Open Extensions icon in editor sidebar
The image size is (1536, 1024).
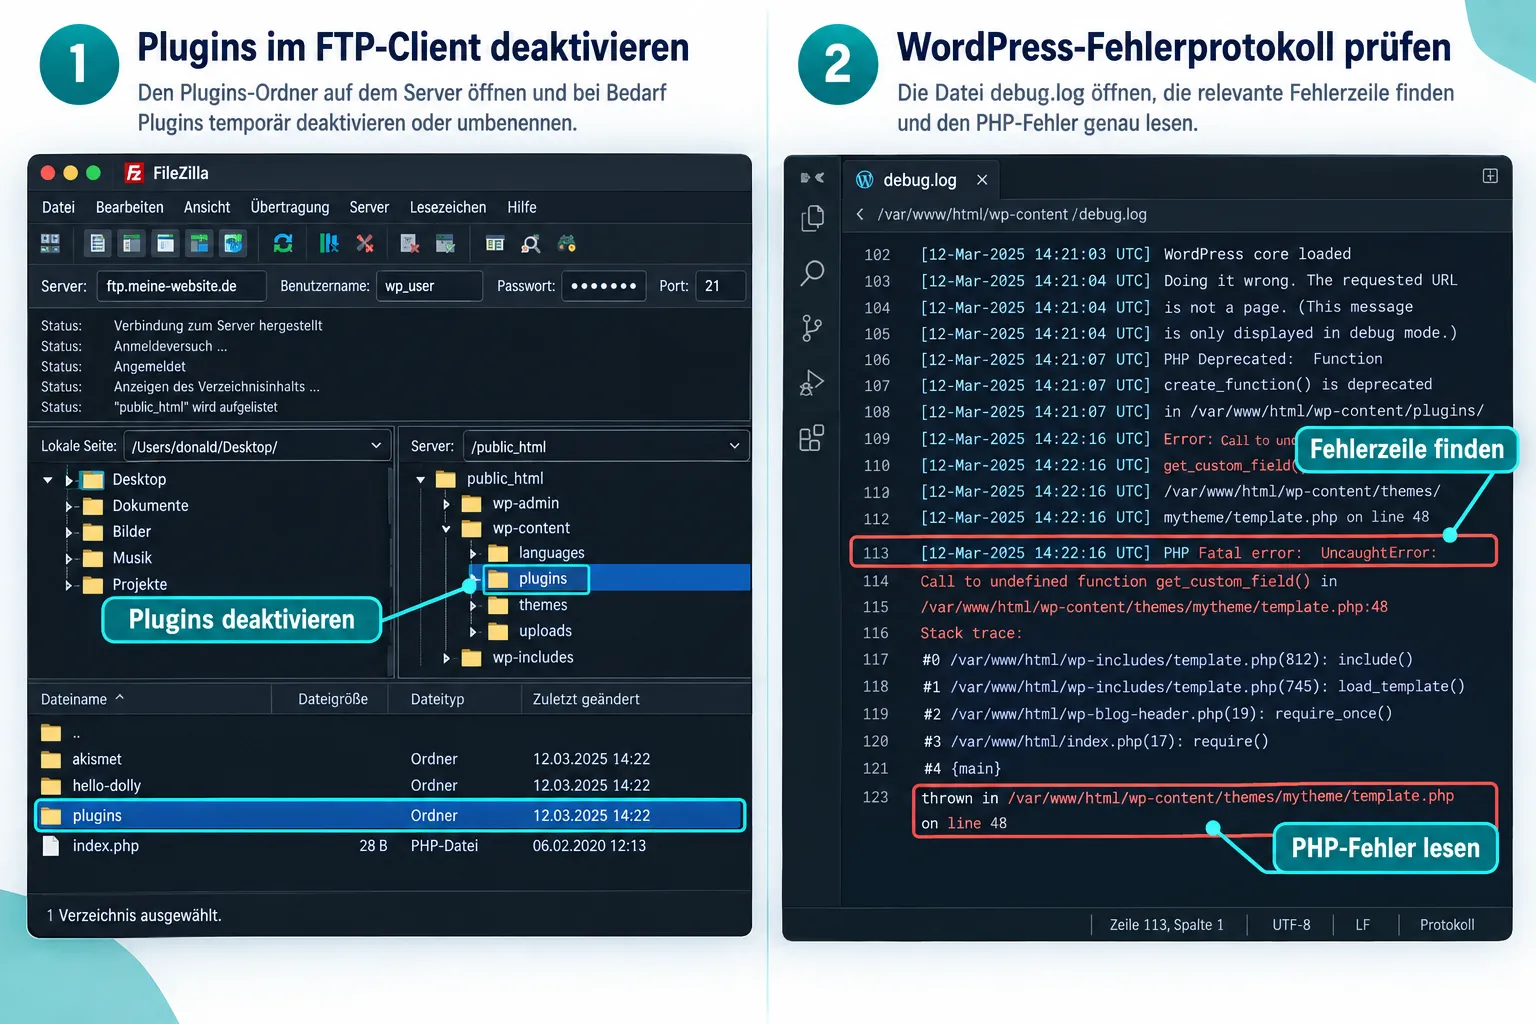(x=812, y=438)
